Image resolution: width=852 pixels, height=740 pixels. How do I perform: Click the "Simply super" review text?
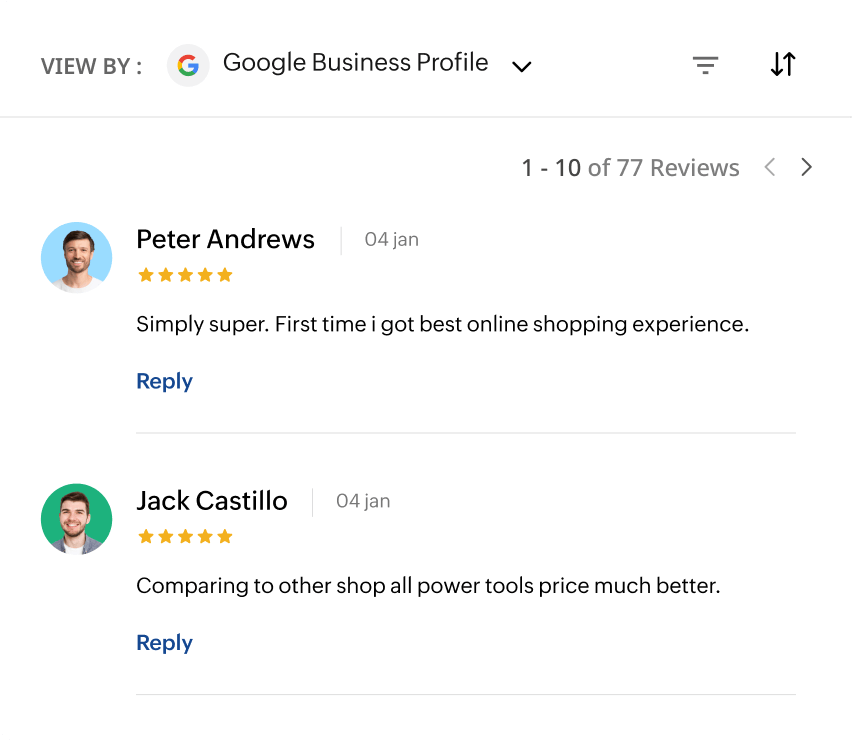[x=442, y=325]
